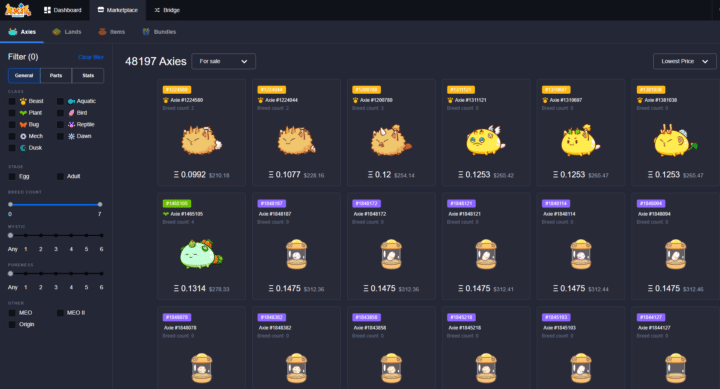Click the green #1465105 plant badge
The width and height of the screenshot is (720, 389).
(x=177, y=203)
